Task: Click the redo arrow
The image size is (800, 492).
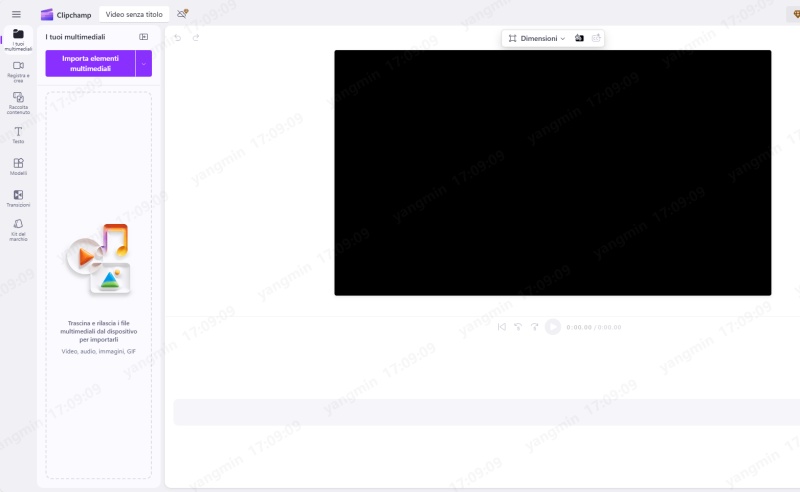Action: click(196, 37)
